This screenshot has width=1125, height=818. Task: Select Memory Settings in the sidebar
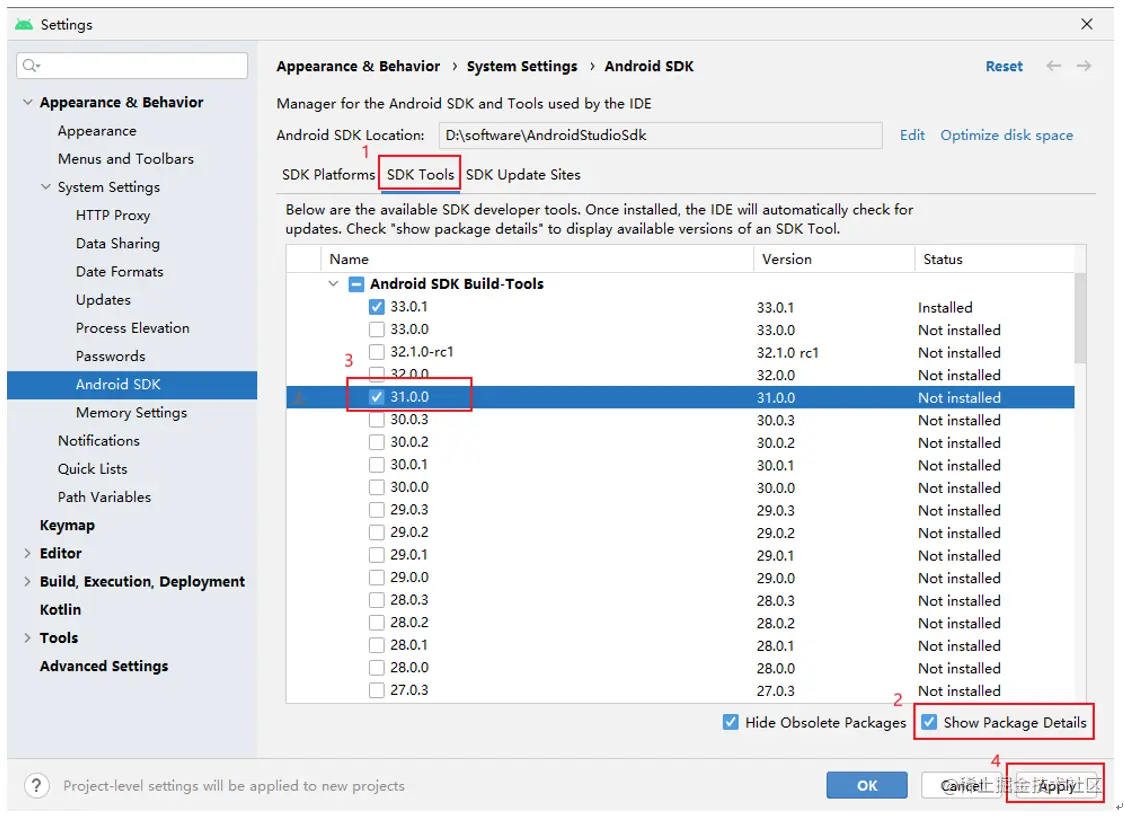[x=131, y=412]
